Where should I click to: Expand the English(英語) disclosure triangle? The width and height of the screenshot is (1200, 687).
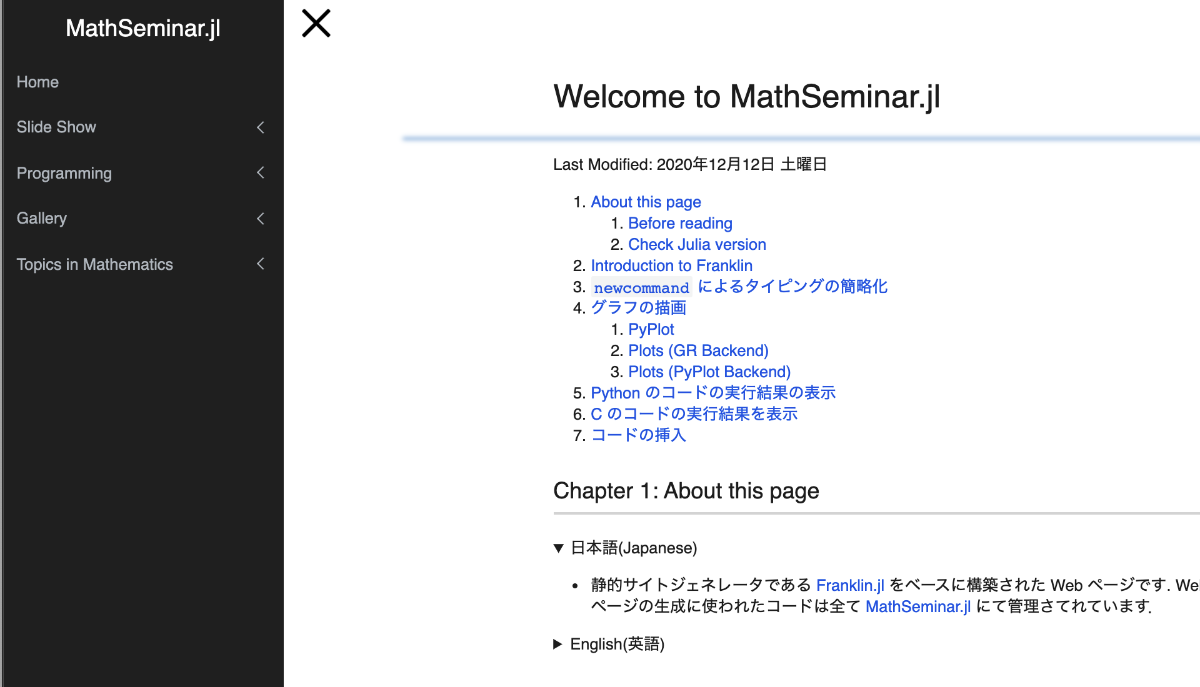[558, 644]
